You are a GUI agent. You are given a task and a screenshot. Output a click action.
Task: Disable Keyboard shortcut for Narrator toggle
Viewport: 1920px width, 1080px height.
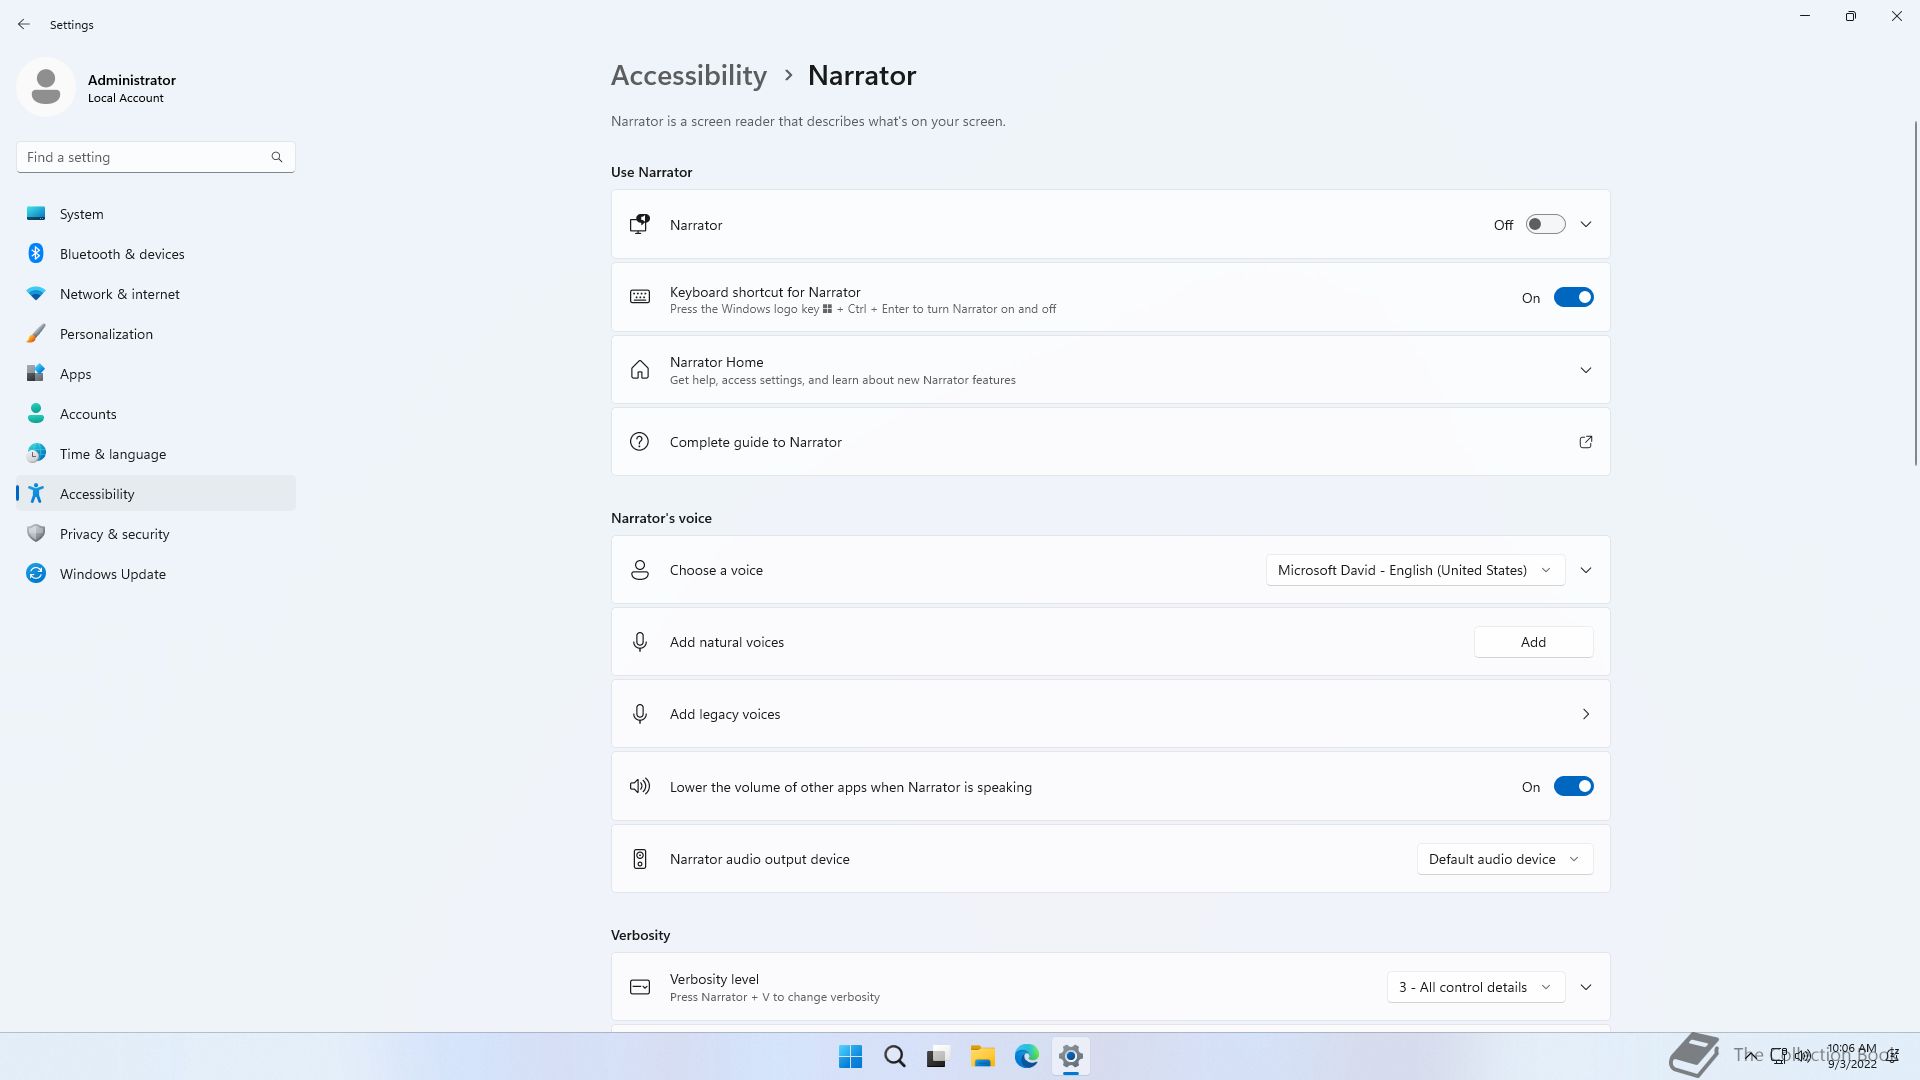coord(1573,298)
